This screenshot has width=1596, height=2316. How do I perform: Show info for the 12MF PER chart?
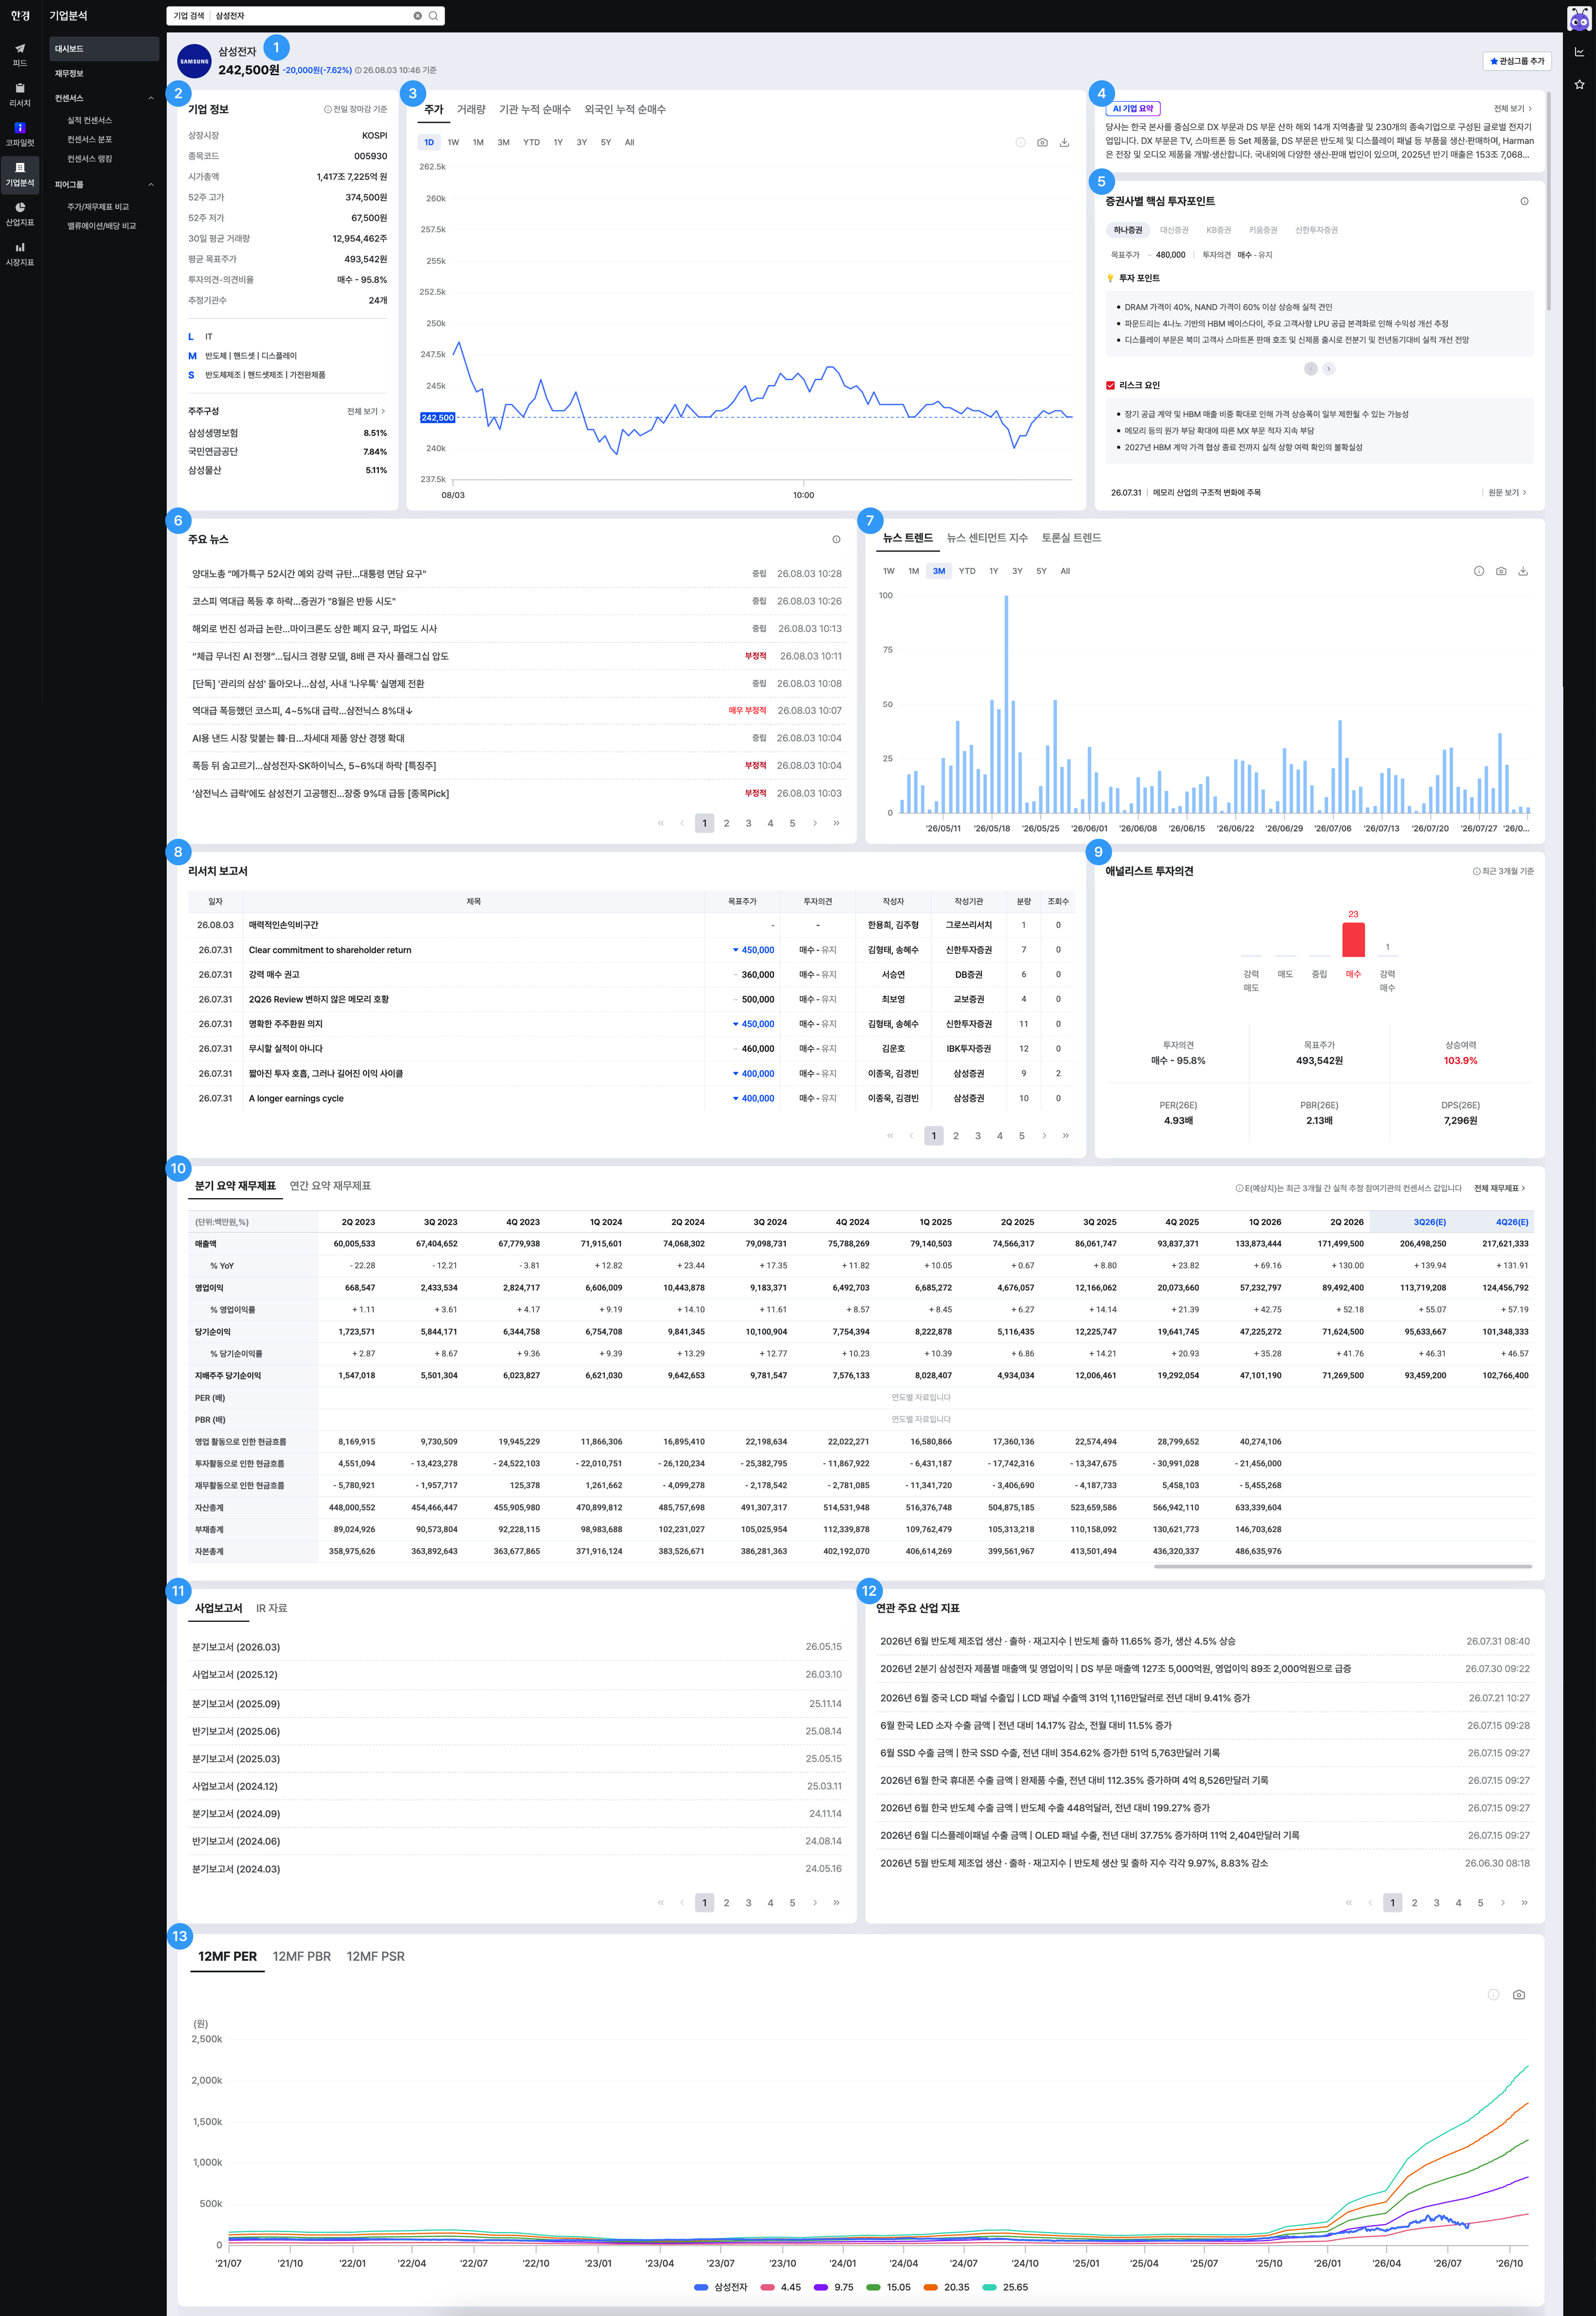(x=1493, y=1994)
